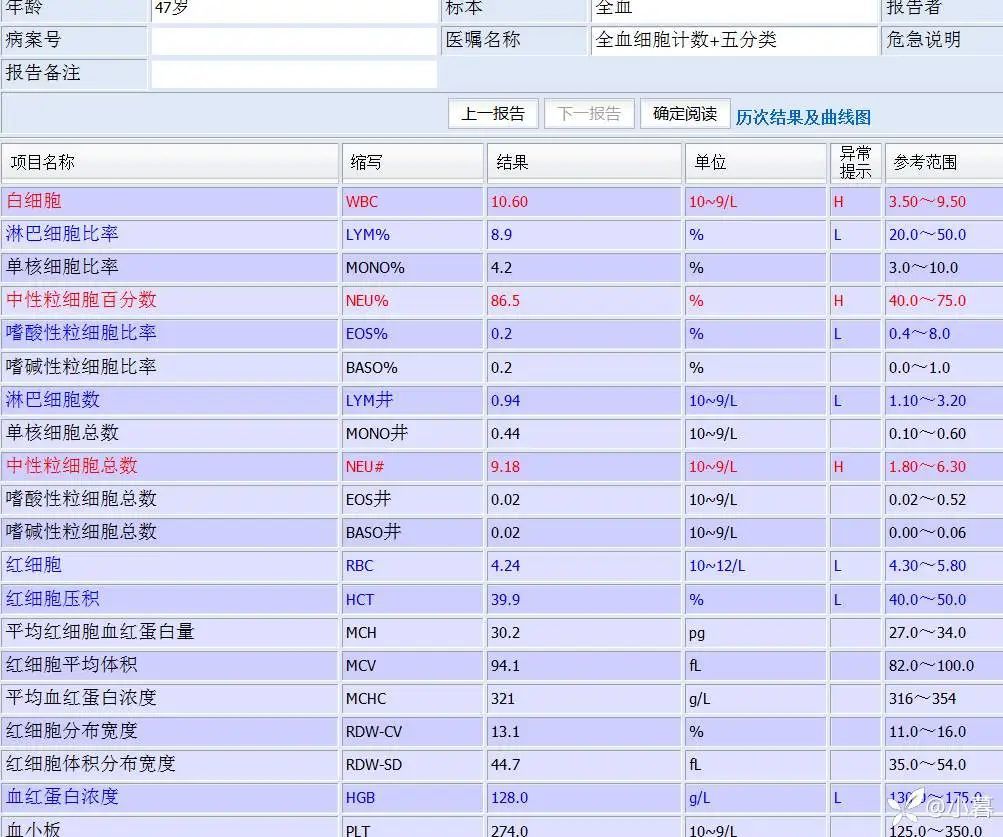
Task: Click the MCH abbreviation cell
Action: tap(413, 633)
